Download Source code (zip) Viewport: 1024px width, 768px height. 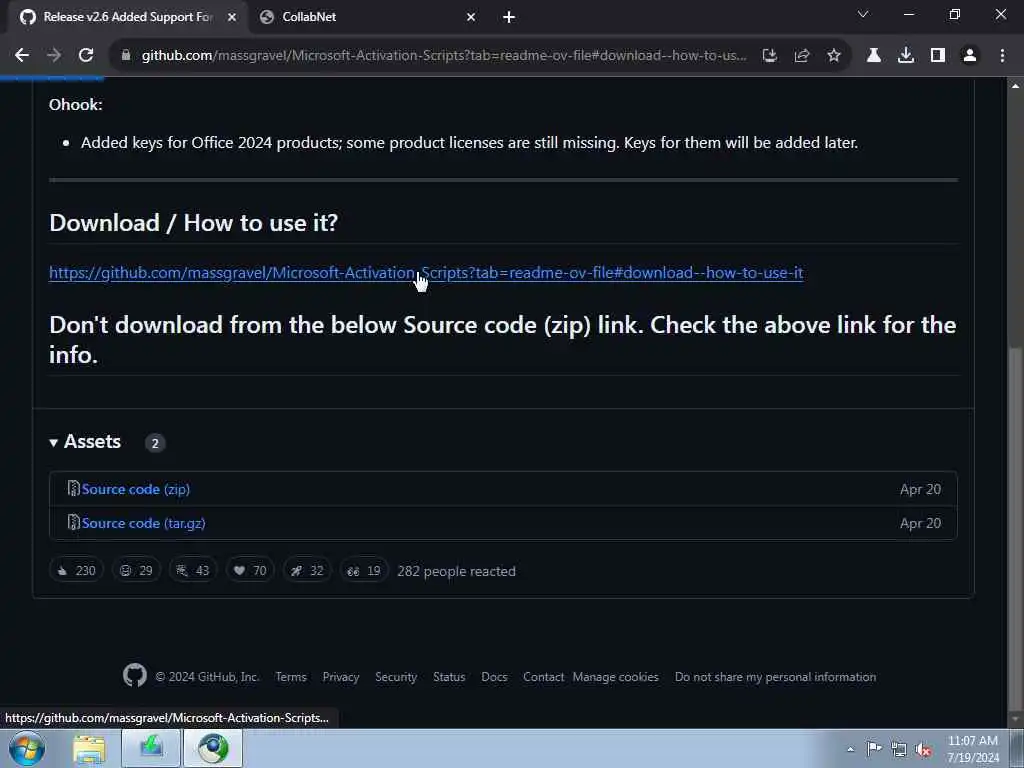pos(135,489)
